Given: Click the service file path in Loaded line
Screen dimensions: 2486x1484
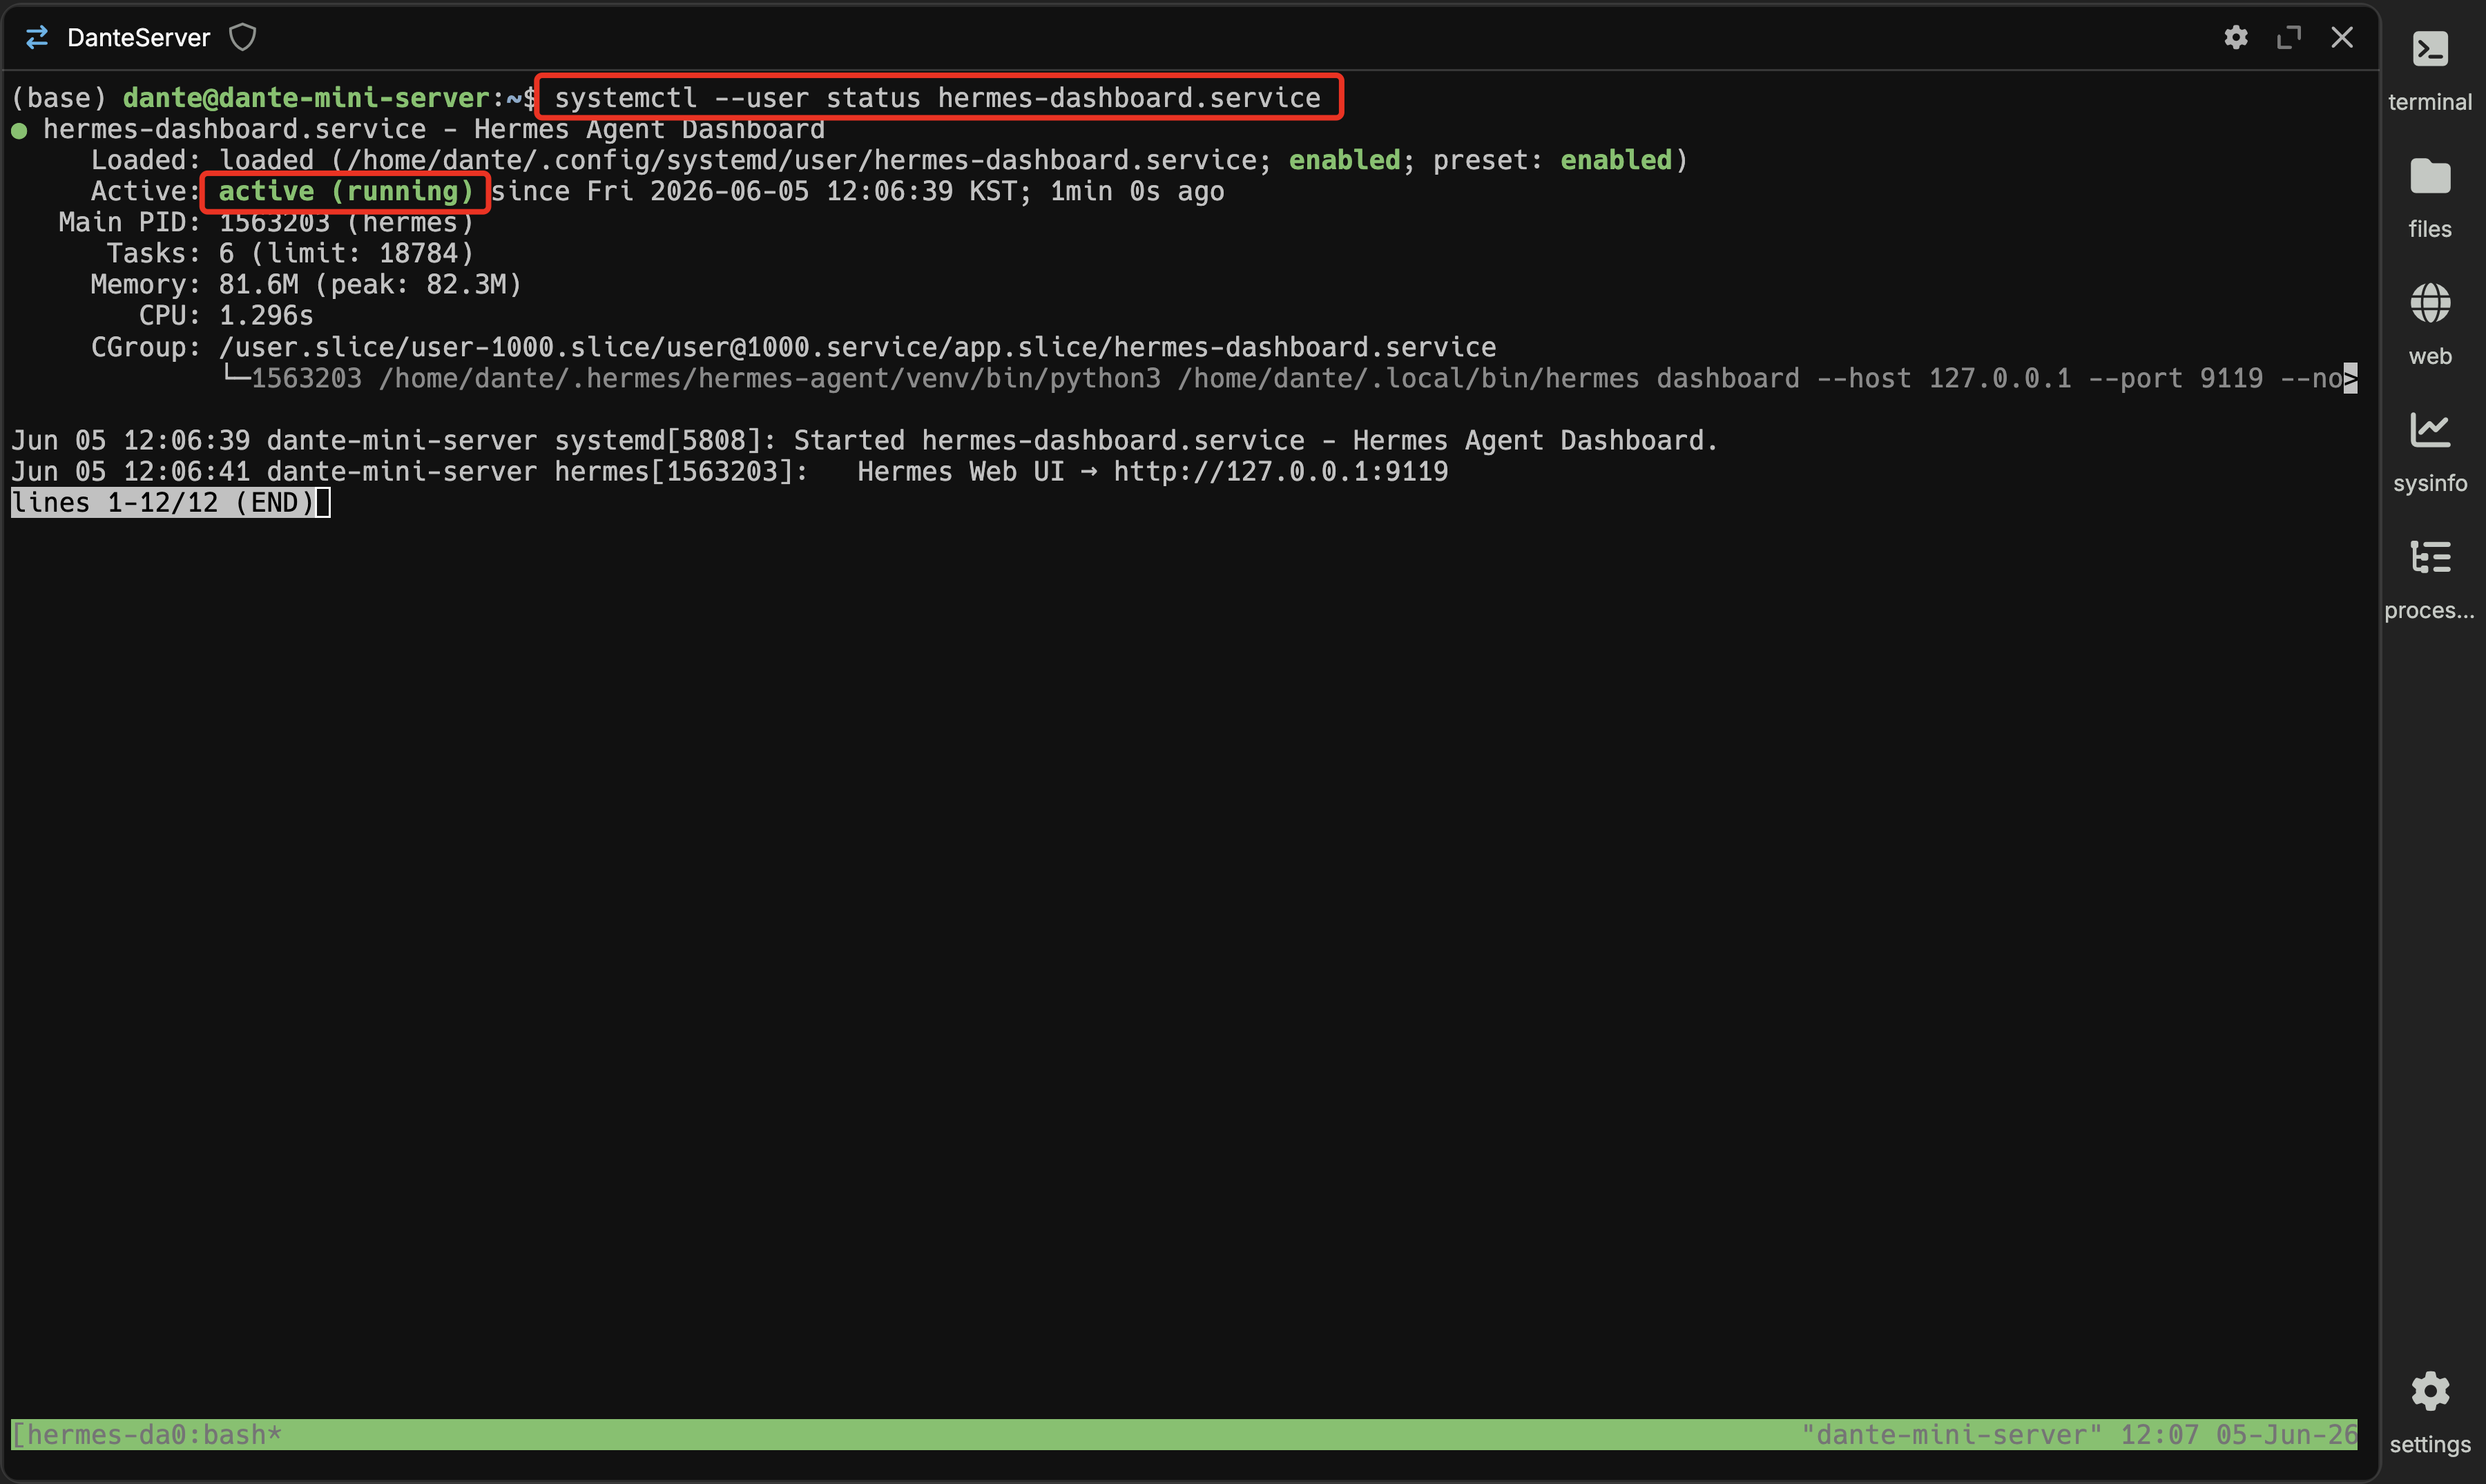Looking at the screenshot, I should pyautogui.click(x=801, y=160).
